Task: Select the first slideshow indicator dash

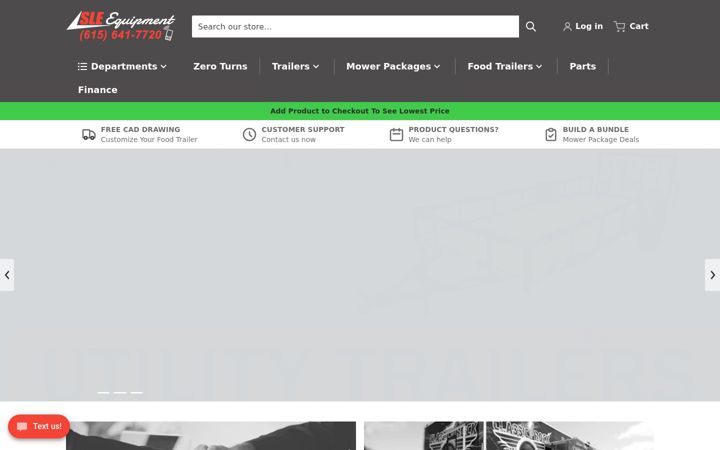Action: (x=103, y=393)
